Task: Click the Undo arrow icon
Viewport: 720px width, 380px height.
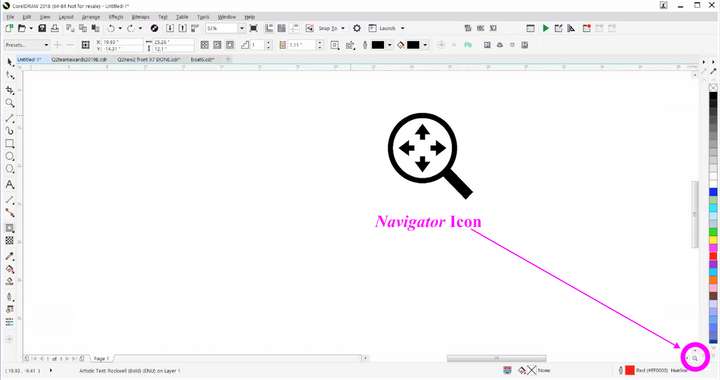Action: point(112,28)
